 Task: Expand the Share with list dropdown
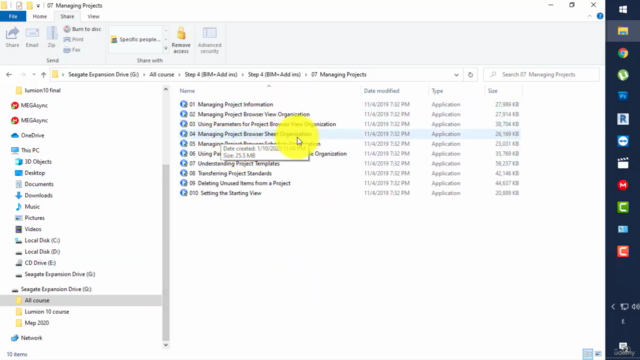pos(166,49)
